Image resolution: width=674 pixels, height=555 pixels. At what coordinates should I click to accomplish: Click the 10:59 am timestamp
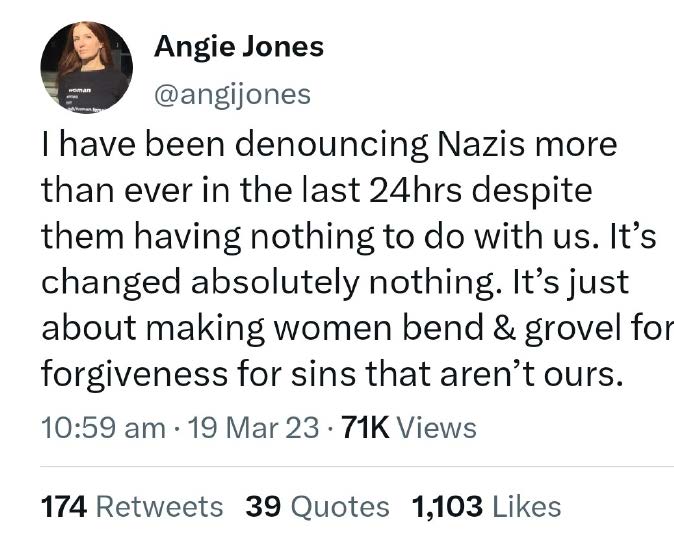[102, 428]
